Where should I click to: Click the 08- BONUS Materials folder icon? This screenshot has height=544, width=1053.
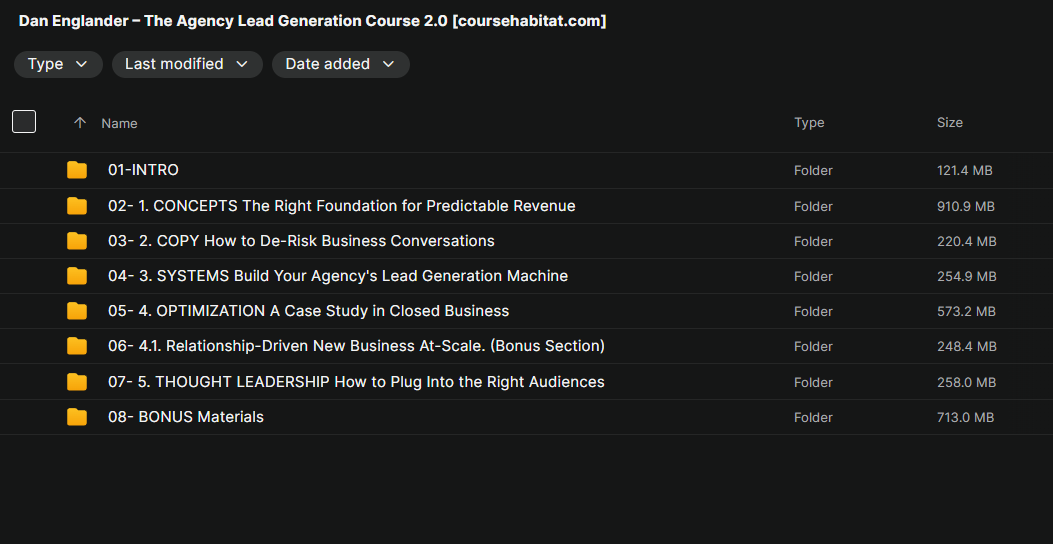tap(77, 417)
